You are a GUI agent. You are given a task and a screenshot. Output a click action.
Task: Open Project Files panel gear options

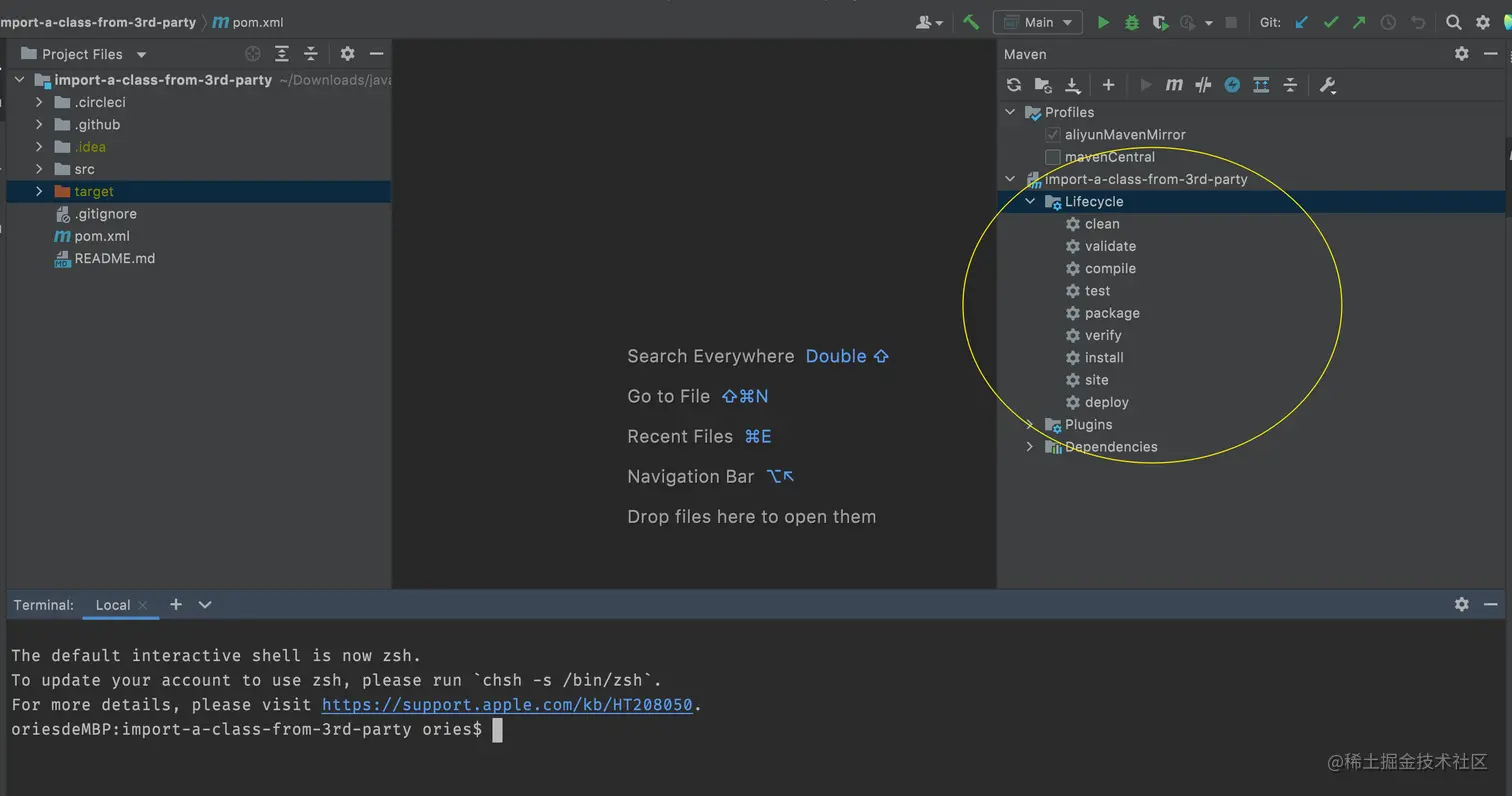point(347,54)
